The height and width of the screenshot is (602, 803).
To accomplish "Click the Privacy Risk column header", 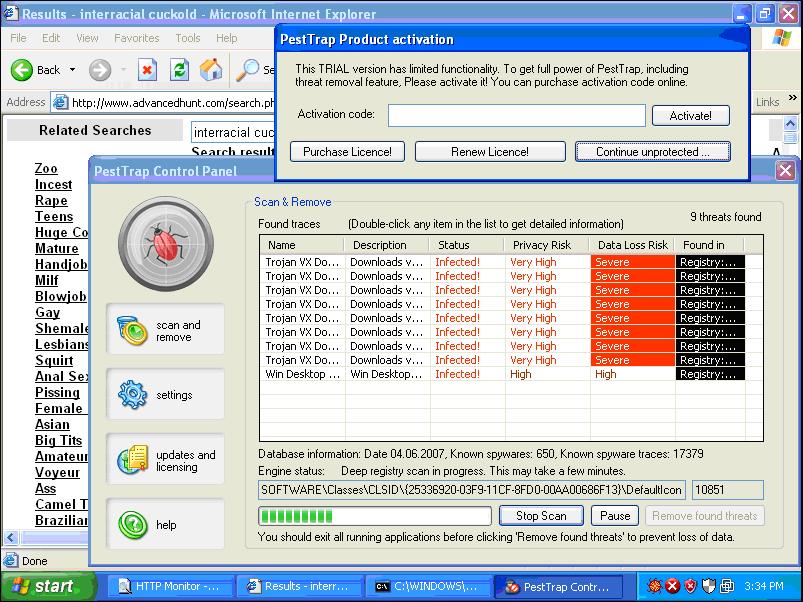I will (x=547, y=245).
